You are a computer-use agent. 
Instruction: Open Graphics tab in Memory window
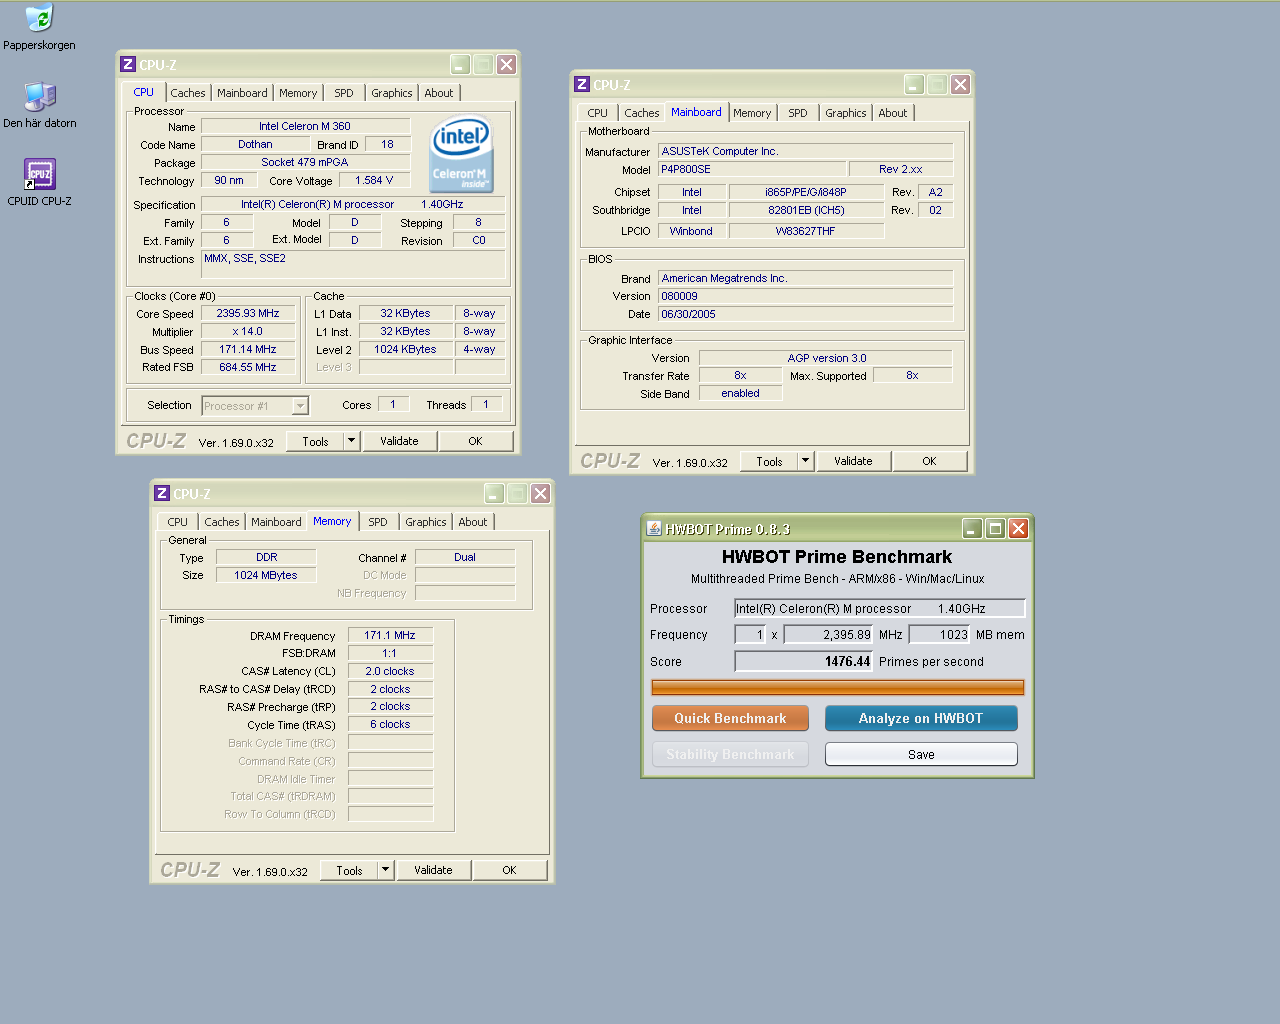(x=426, y=522)
